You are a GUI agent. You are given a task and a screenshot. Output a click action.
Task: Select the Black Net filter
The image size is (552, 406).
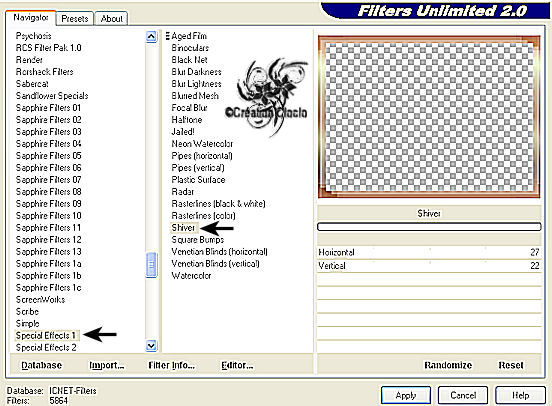pos(189,60)
